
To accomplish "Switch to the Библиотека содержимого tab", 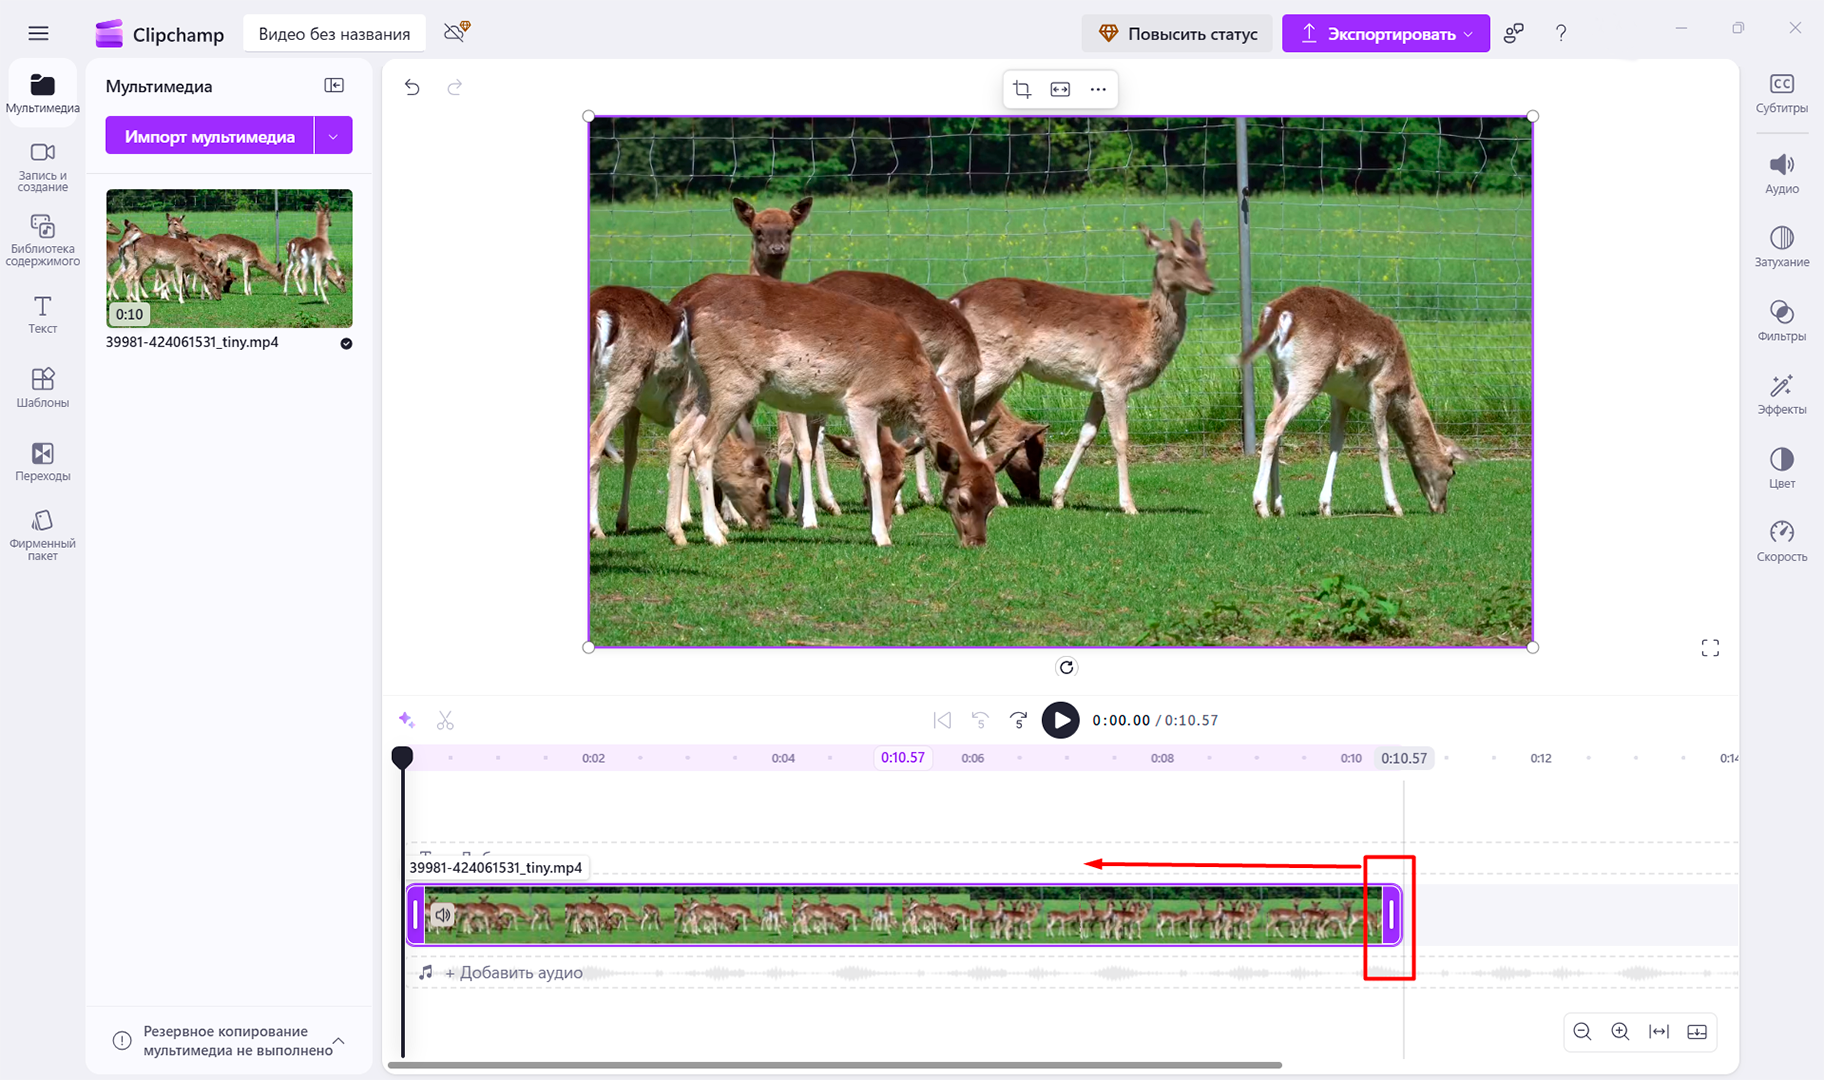I will [x=42, y=238].
